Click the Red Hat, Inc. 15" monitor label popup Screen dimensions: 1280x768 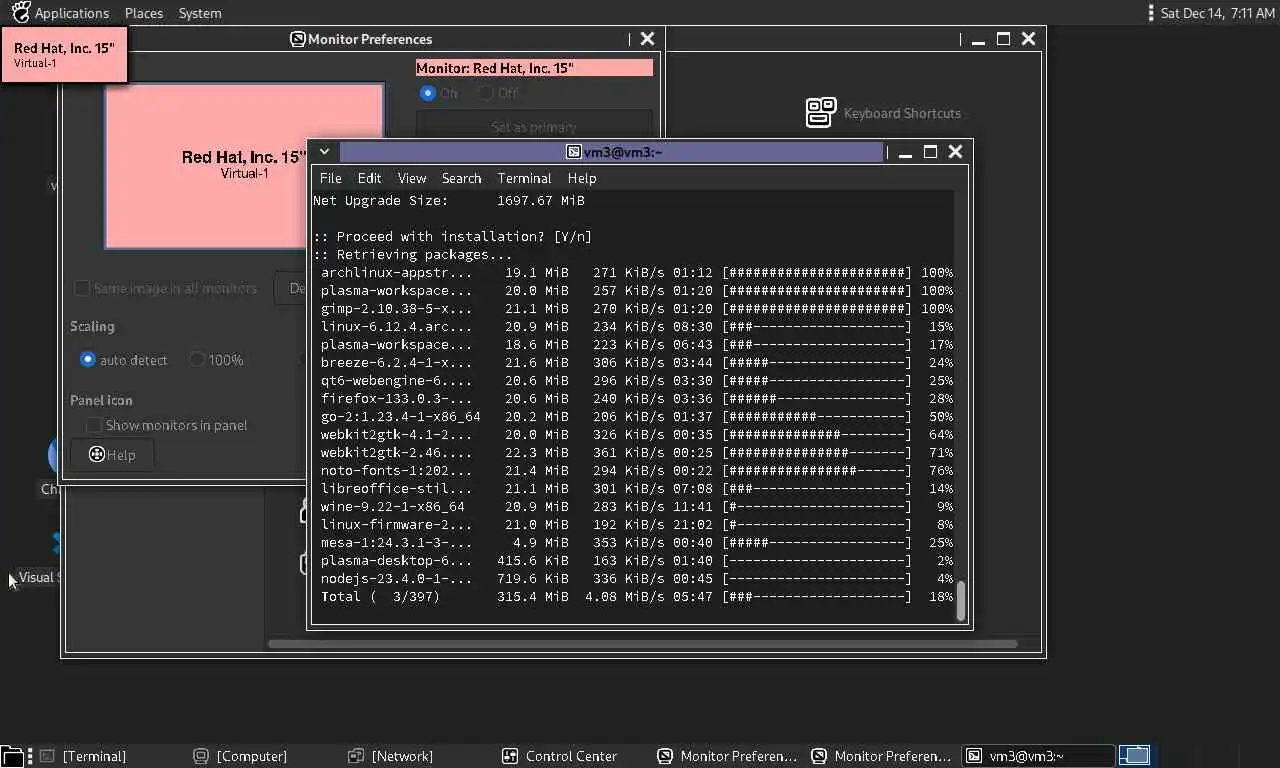[x=64, y=54]
